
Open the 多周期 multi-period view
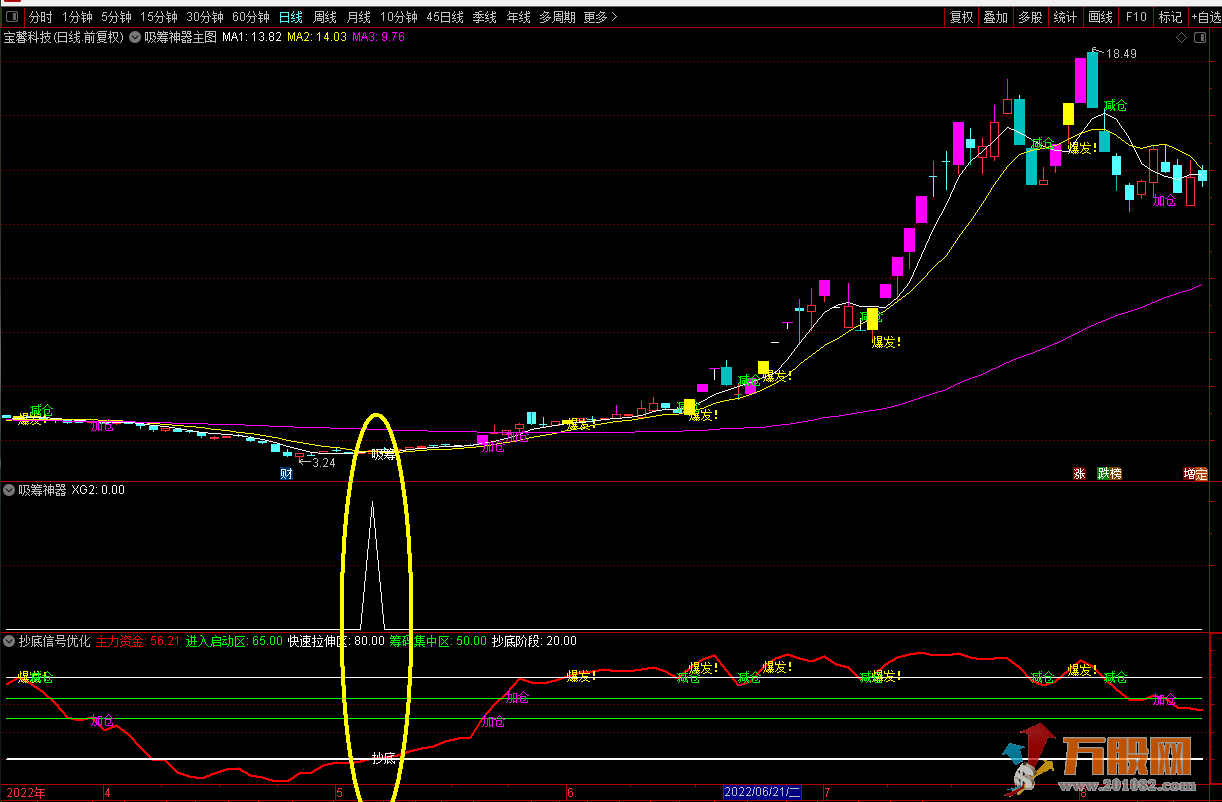pos(558,17)
